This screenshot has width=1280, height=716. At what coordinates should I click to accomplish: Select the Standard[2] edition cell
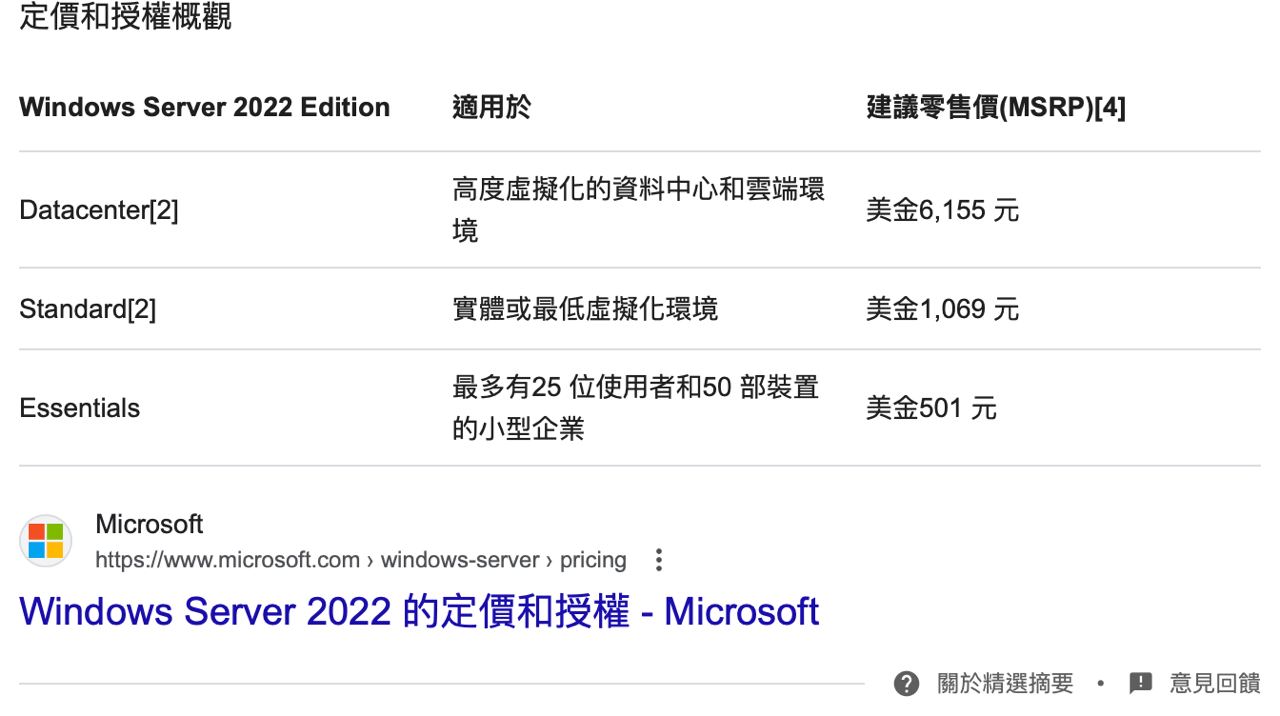[x=88, y=309]
